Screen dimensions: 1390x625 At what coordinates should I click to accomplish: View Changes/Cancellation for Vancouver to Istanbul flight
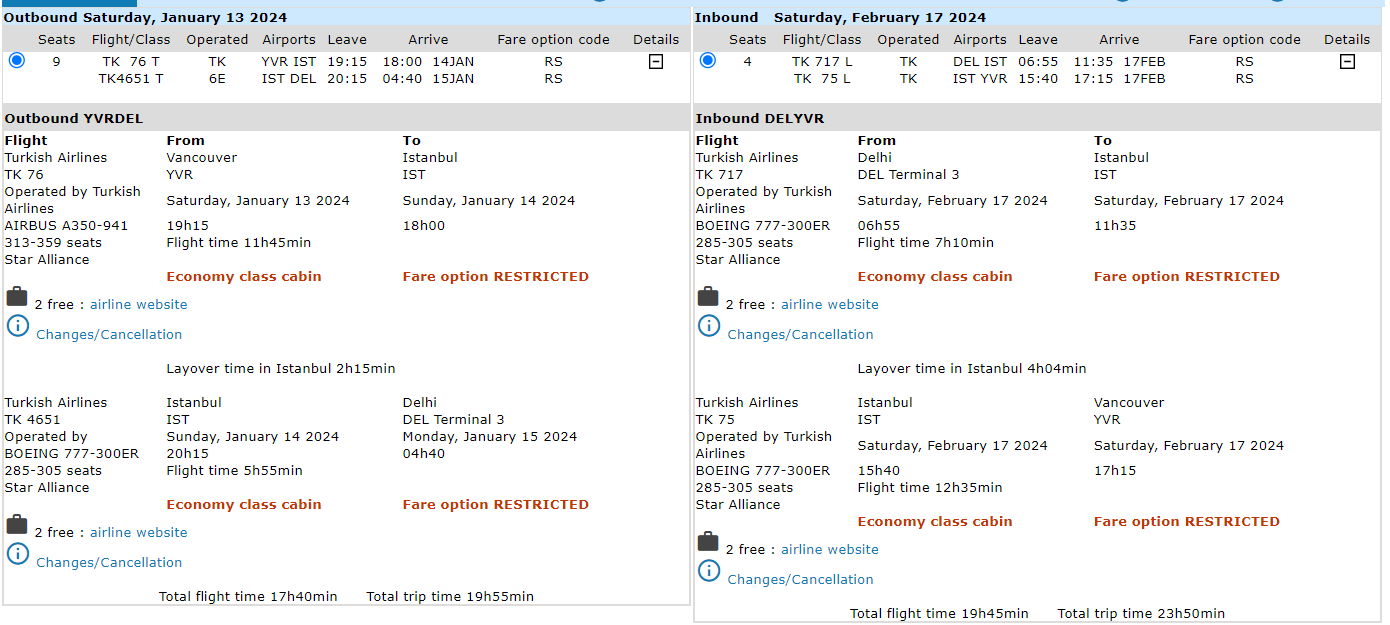point(109,335)
